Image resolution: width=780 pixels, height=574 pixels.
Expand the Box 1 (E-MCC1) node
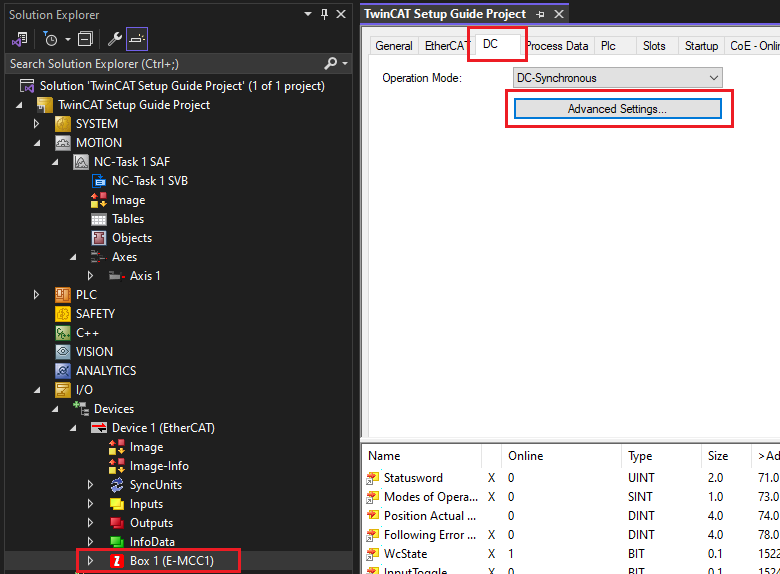tap(90, 561)
